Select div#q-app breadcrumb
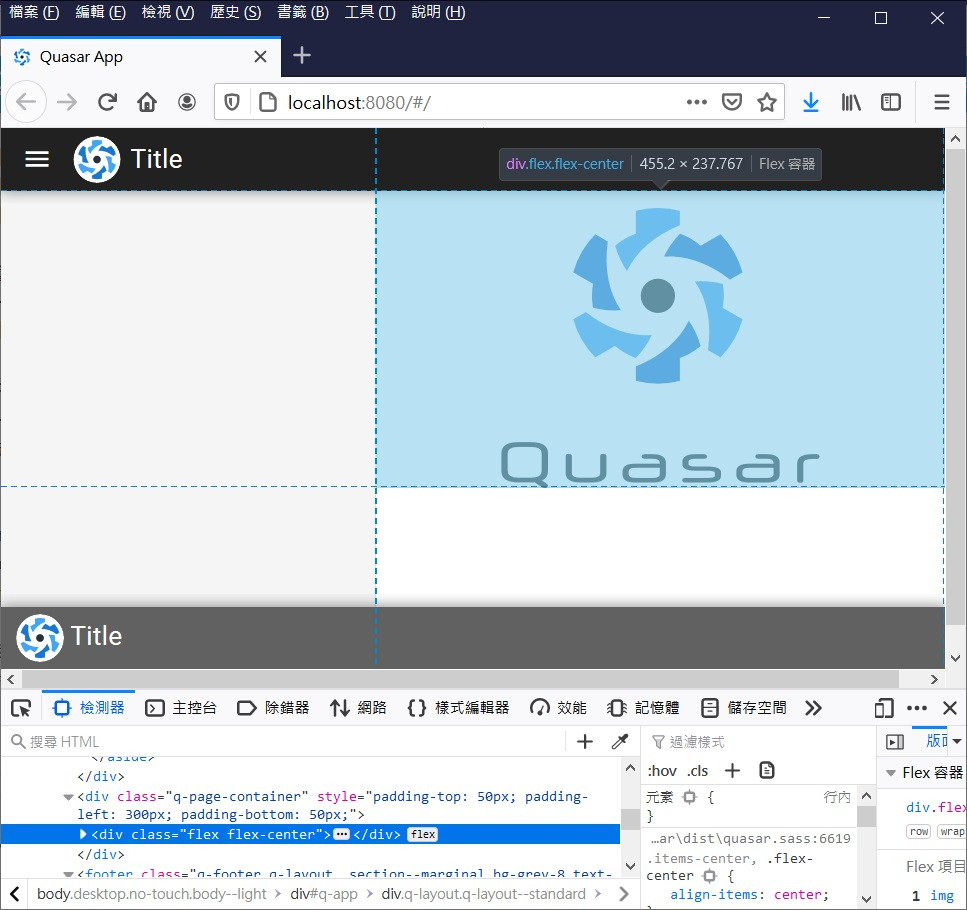Screen dimensions: 967x910 point(324,895)
